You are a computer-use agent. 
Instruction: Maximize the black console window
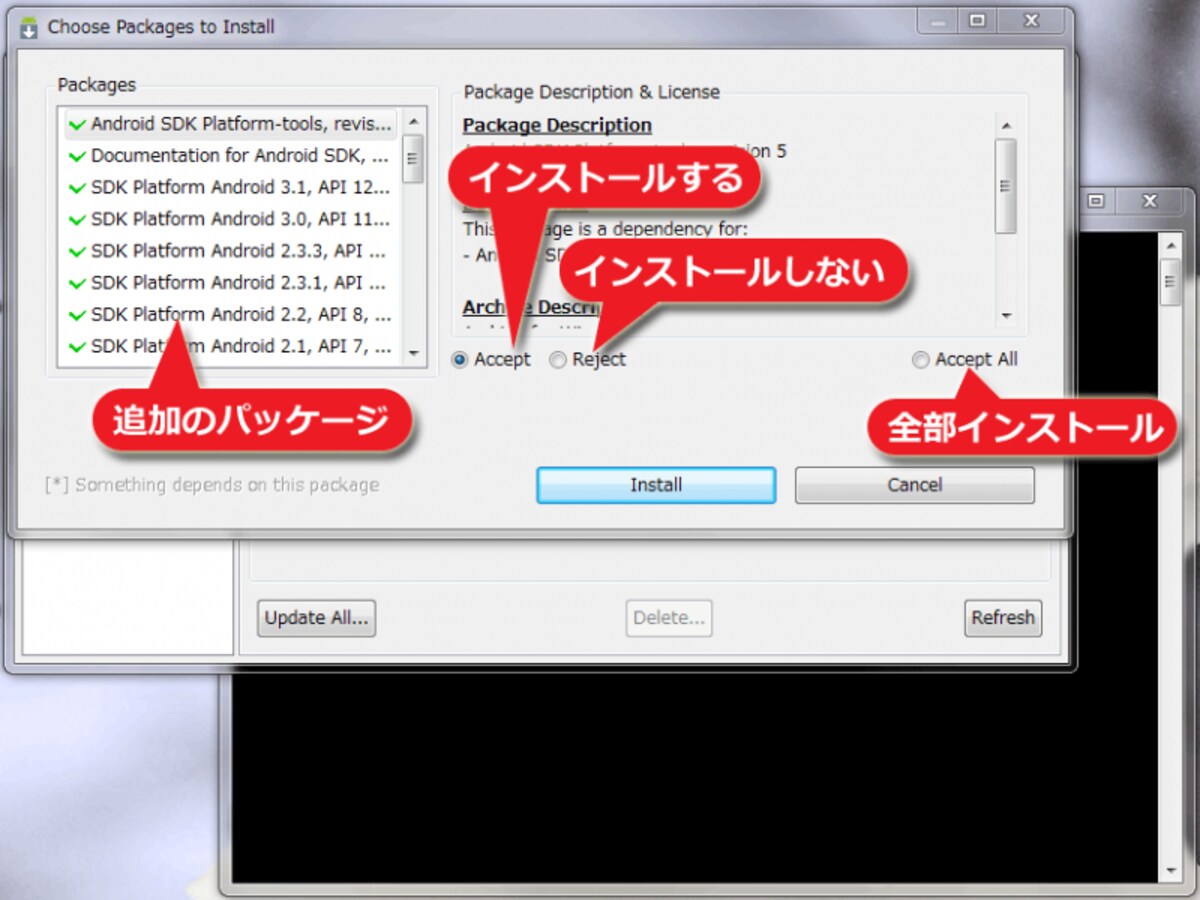tap(1097, 202)
